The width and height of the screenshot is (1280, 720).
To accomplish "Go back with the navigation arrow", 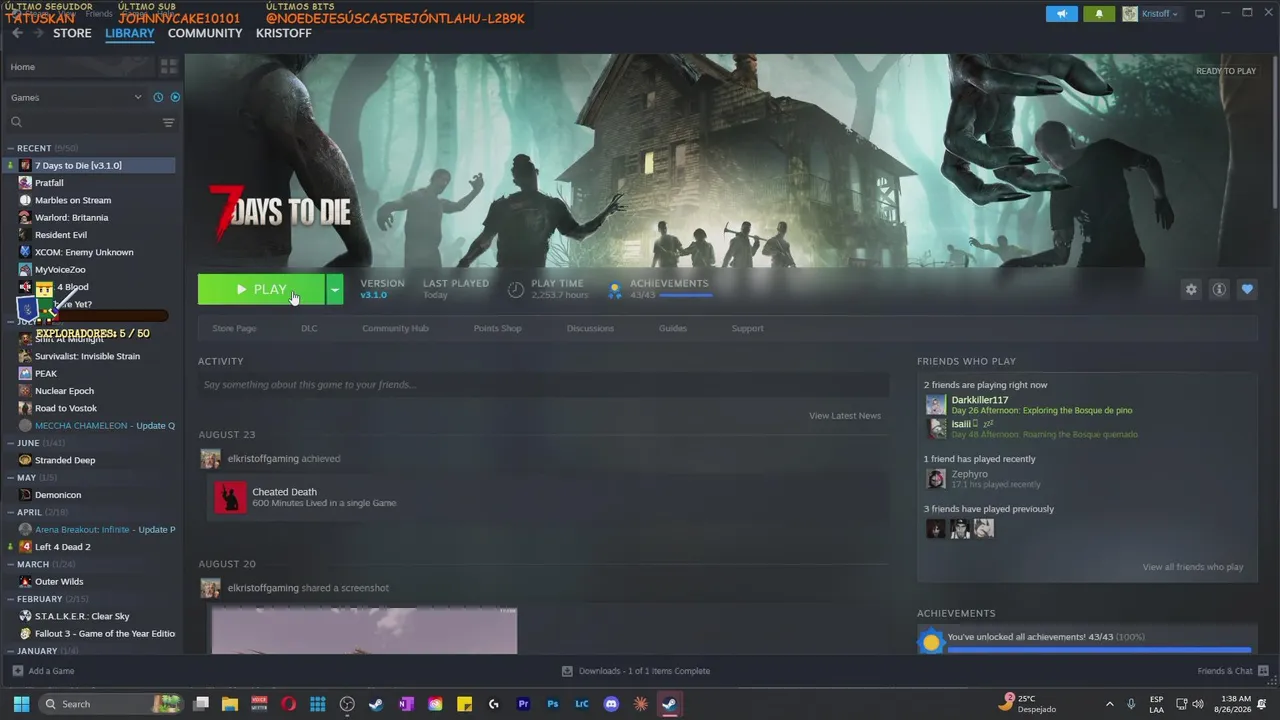I will (x=17, y=33).
